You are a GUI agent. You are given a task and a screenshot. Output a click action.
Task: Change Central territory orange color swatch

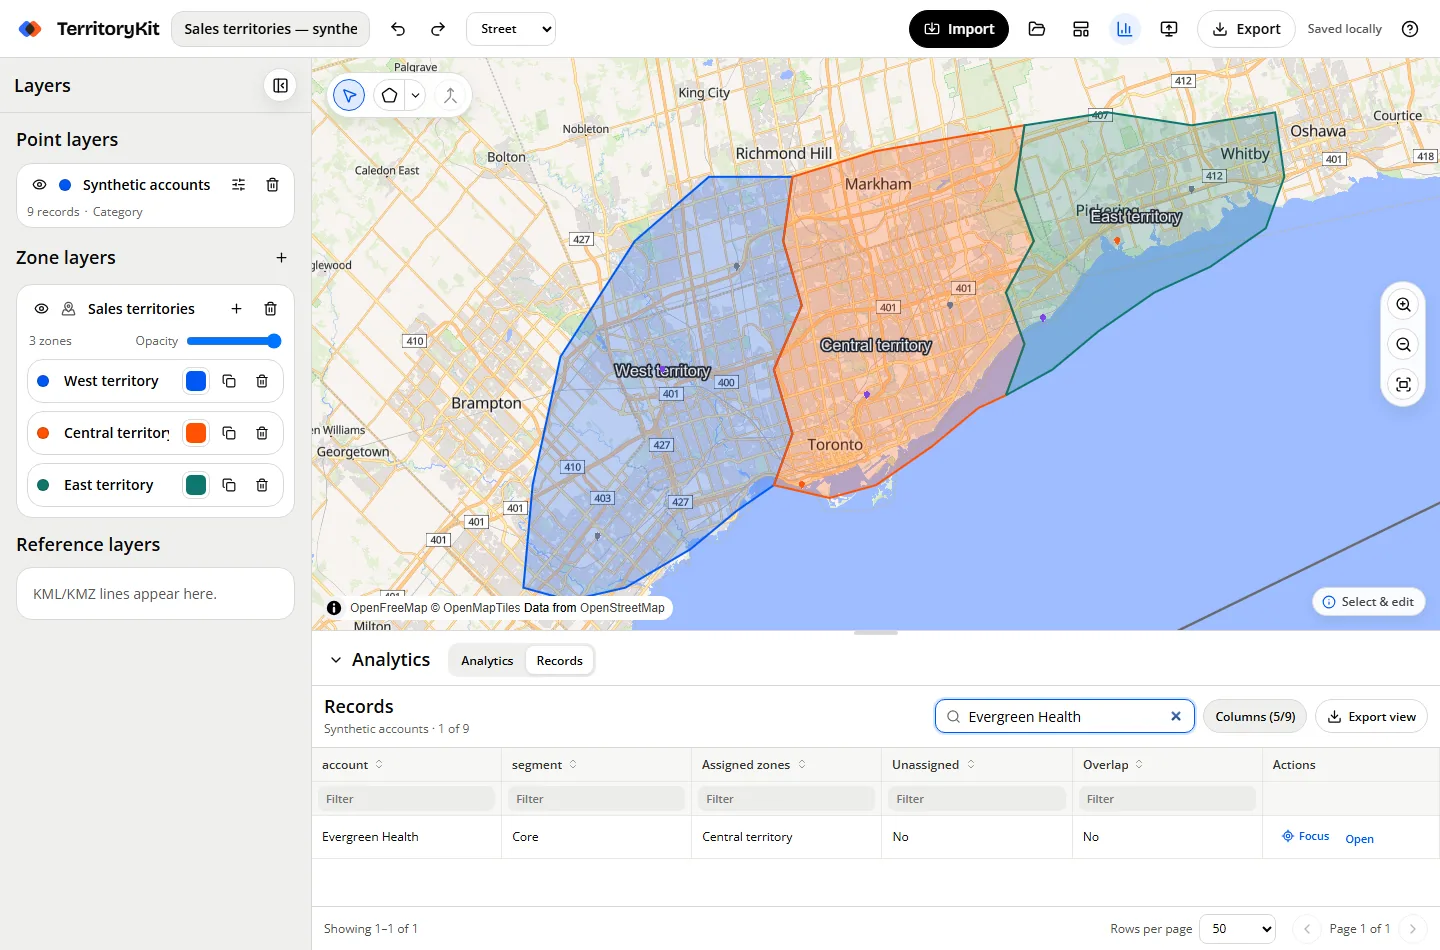[196, 433]
